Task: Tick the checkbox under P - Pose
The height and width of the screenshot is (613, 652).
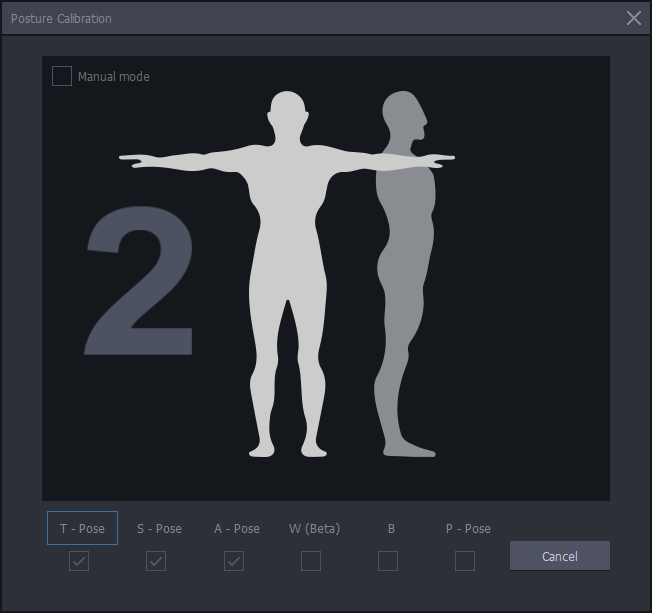Action: coord(465,561)
